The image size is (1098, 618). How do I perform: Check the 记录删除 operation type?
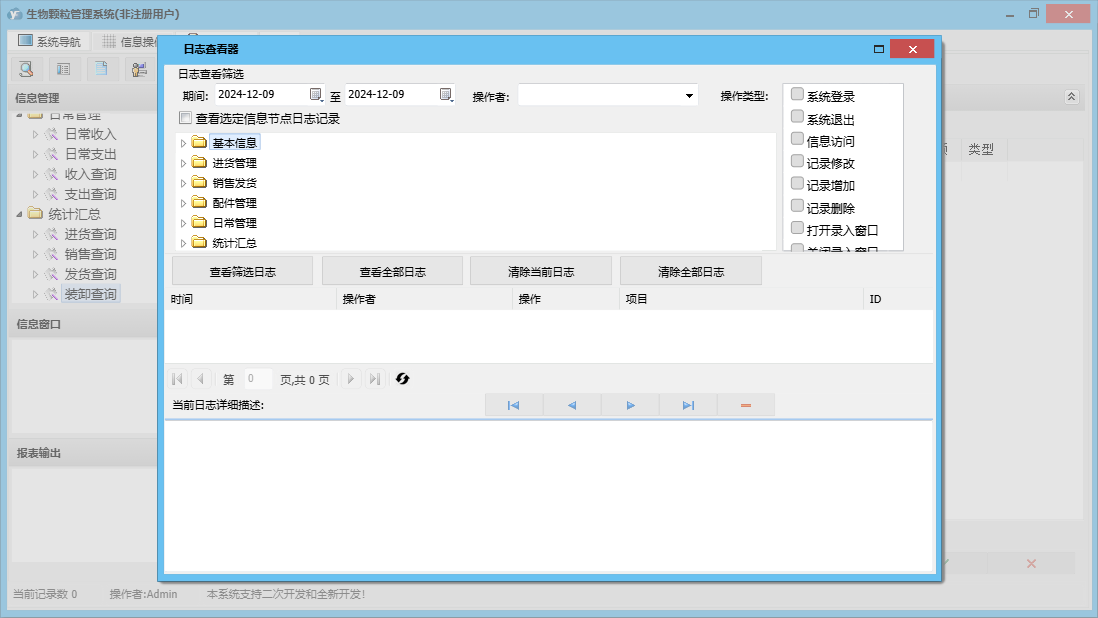point(797,206)
